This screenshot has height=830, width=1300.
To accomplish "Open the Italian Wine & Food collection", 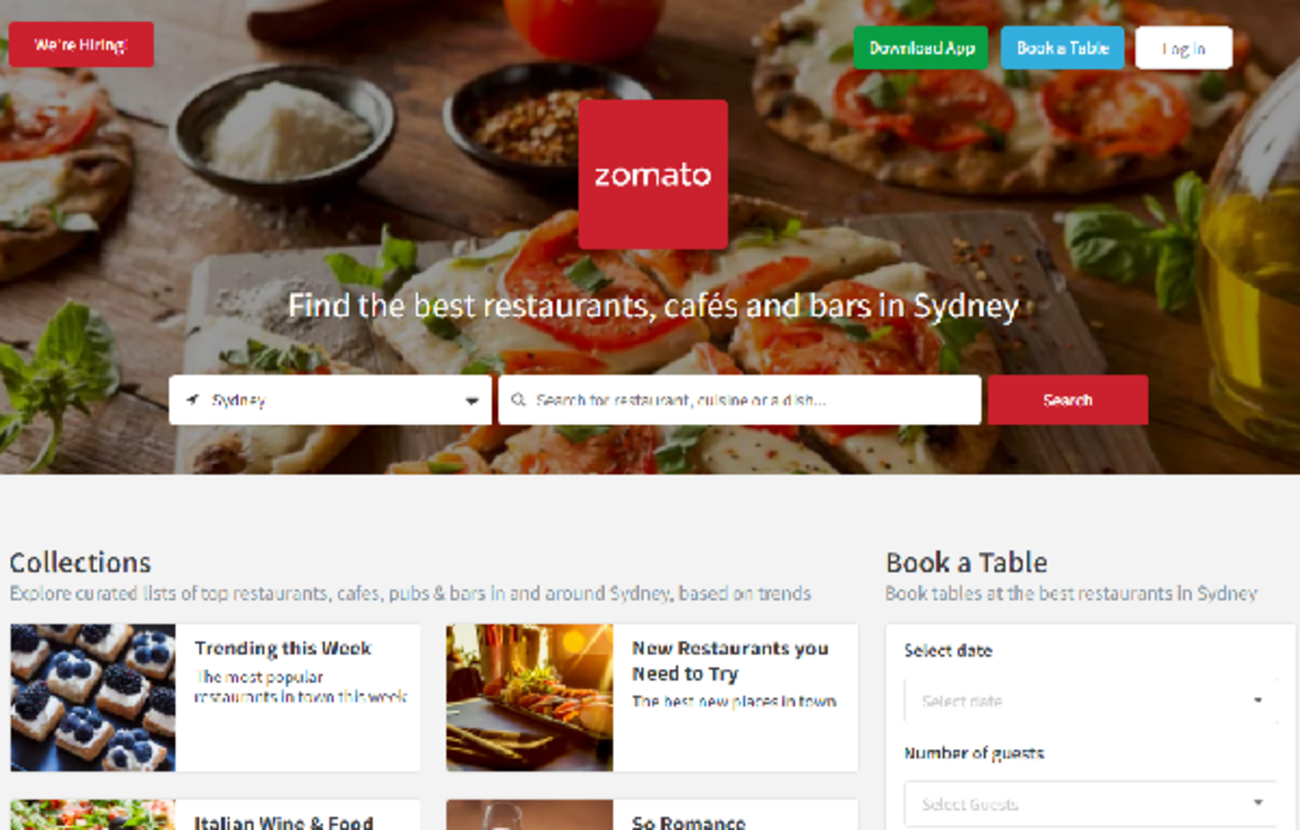I will click(284, 822).
